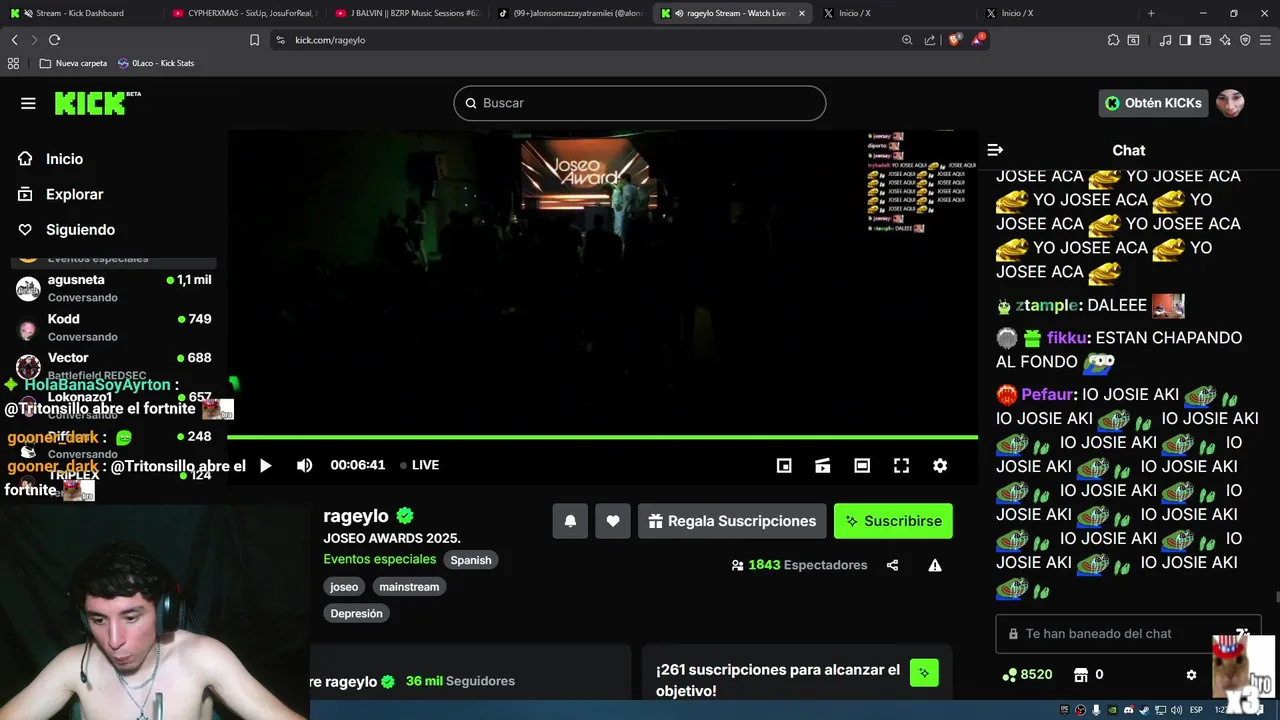
Task: Open Brave VPN shield icon
Action: coord(1245,40)
